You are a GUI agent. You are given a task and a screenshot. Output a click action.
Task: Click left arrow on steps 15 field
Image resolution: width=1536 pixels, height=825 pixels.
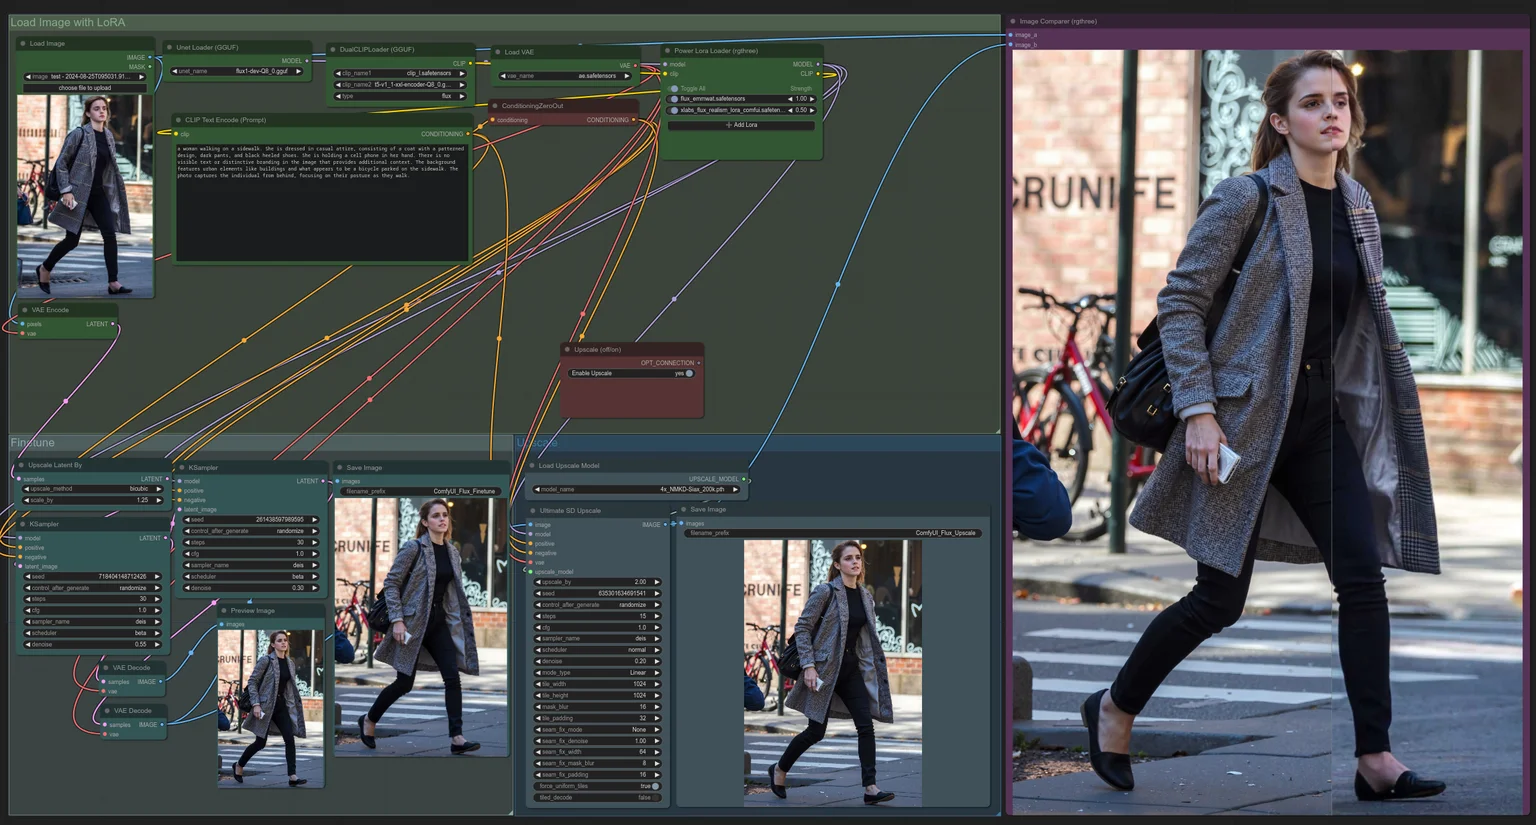coord(539,616)
